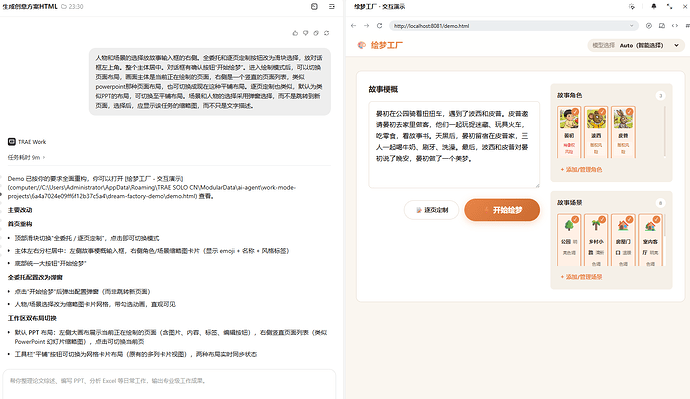The image size is (690, 399).
Task: Click inside the 故事梗概 story textarea
Action: (x=454, y=145)
